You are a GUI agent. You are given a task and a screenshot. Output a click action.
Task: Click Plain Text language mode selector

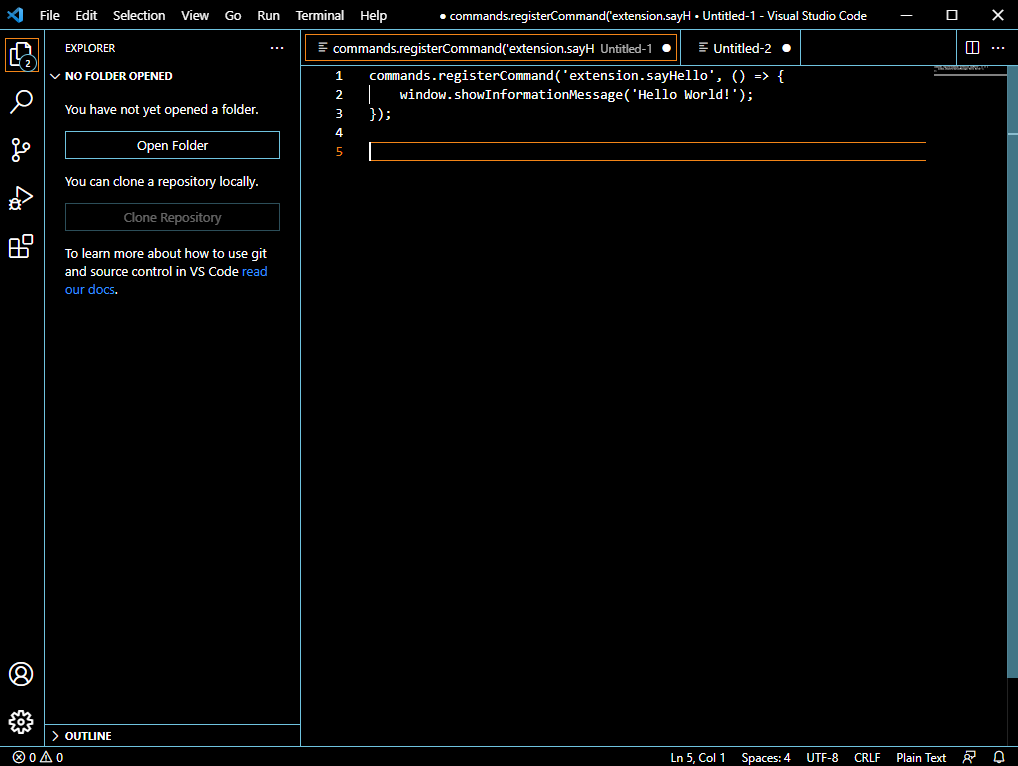click(x=921, y=757)
